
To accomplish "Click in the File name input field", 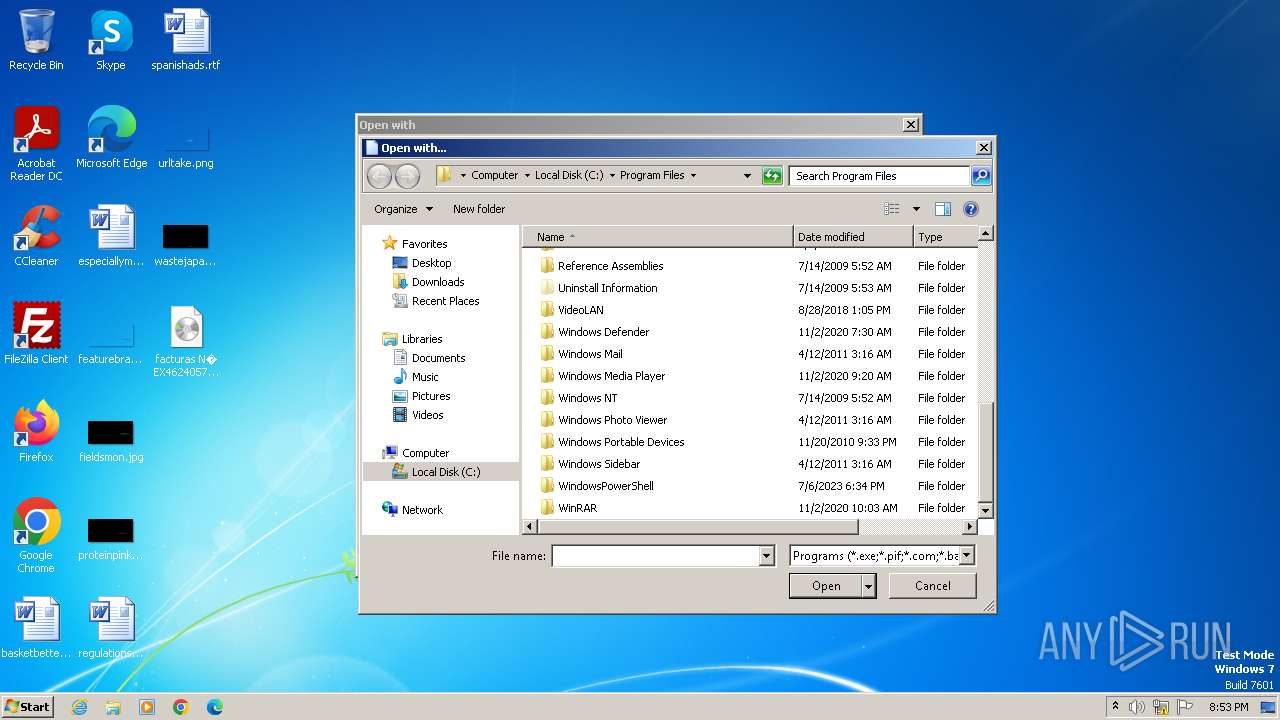I will point(655,556).
